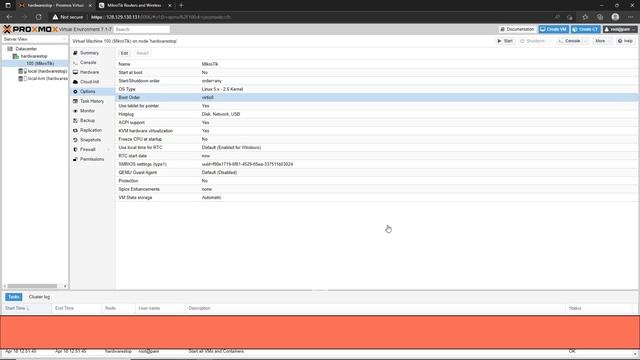Reload the page with refresh icon
Screen dimensions: 640x360
[x=38, y=17]
